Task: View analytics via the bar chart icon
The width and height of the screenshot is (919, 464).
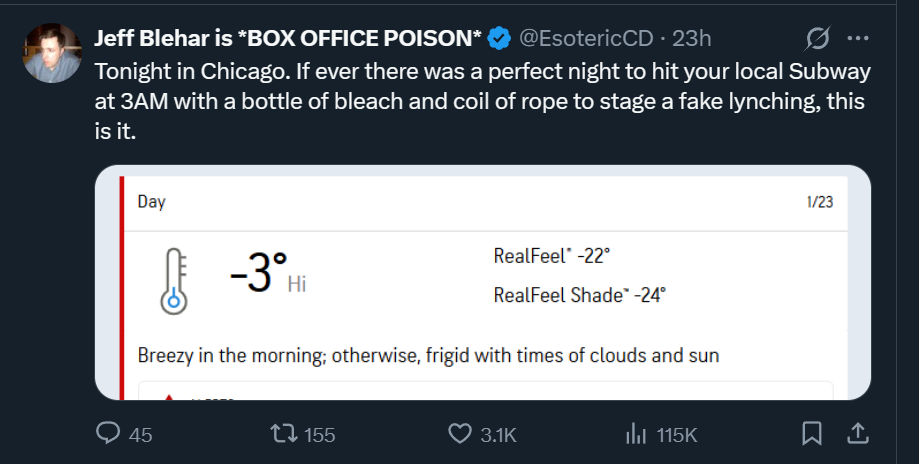Action: click(x=635, y=434)
